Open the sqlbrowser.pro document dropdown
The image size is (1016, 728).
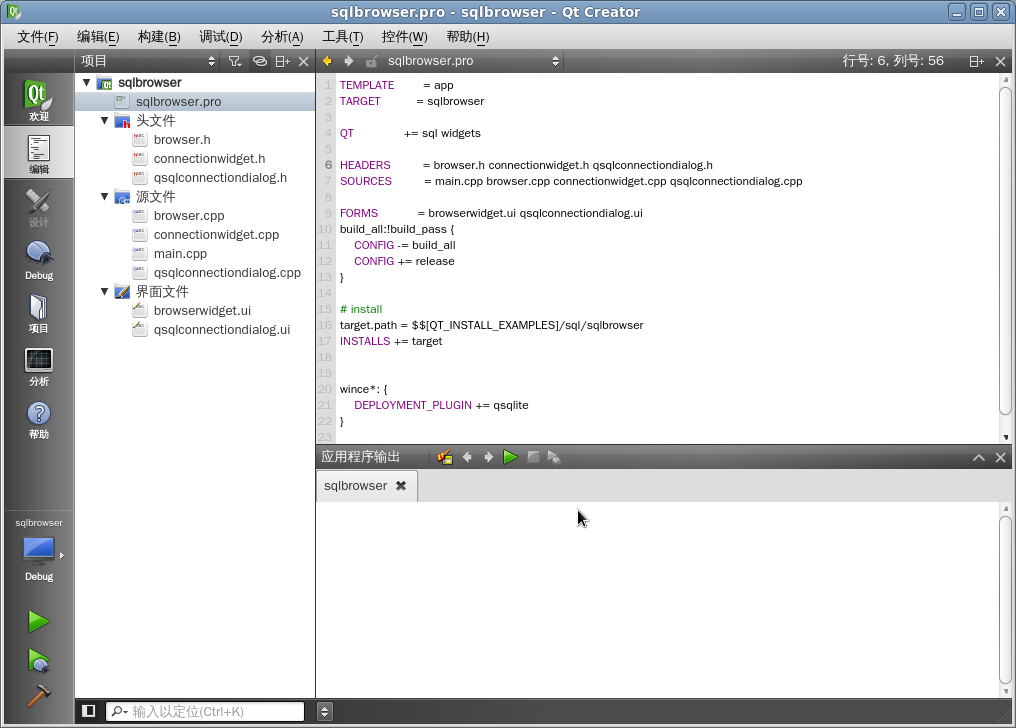coord(473,61)
